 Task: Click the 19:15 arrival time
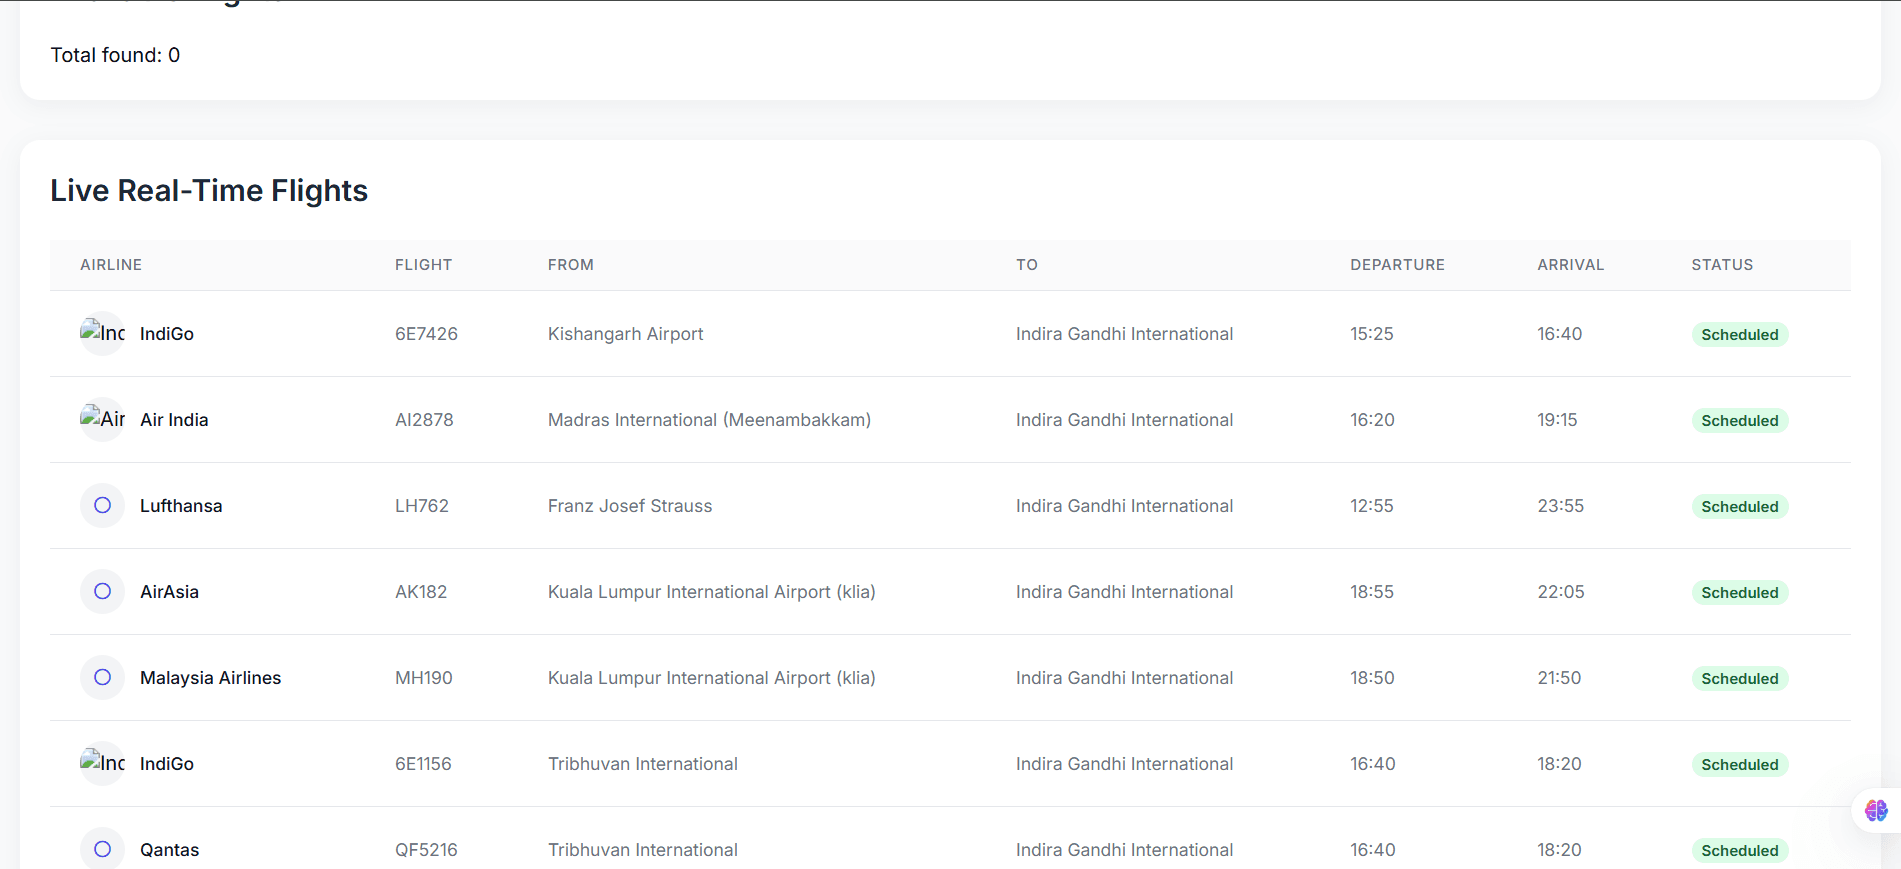(1557, 420)
